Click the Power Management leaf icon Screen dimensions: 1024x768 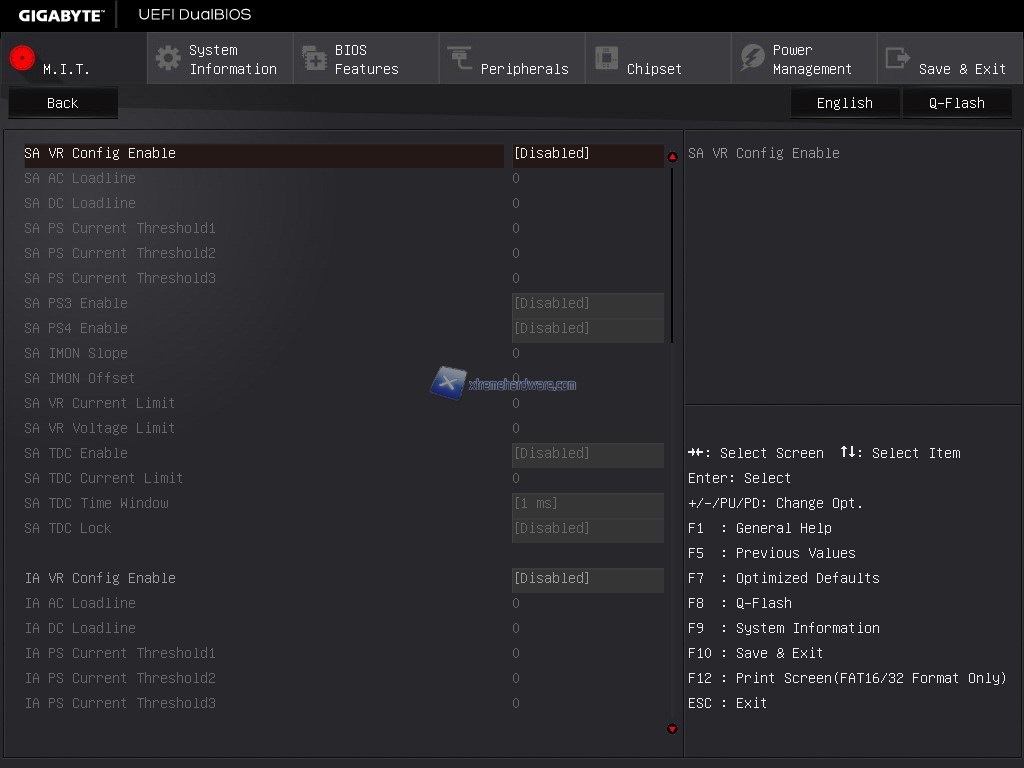[x=752, y=58]
